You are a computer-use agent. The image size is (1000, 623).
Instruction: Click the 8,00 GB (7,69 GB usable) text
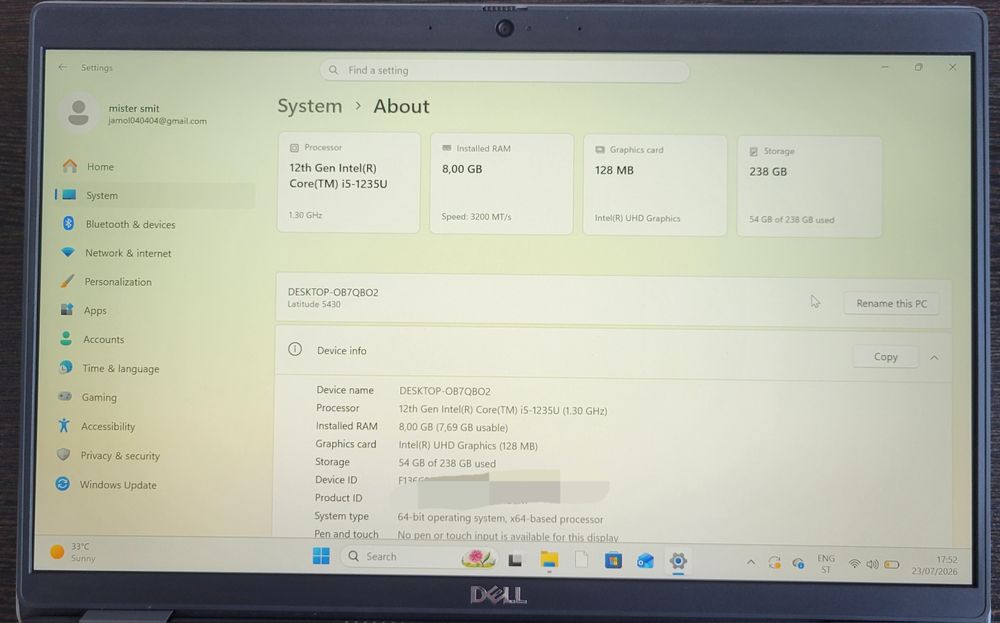point(453,427)
